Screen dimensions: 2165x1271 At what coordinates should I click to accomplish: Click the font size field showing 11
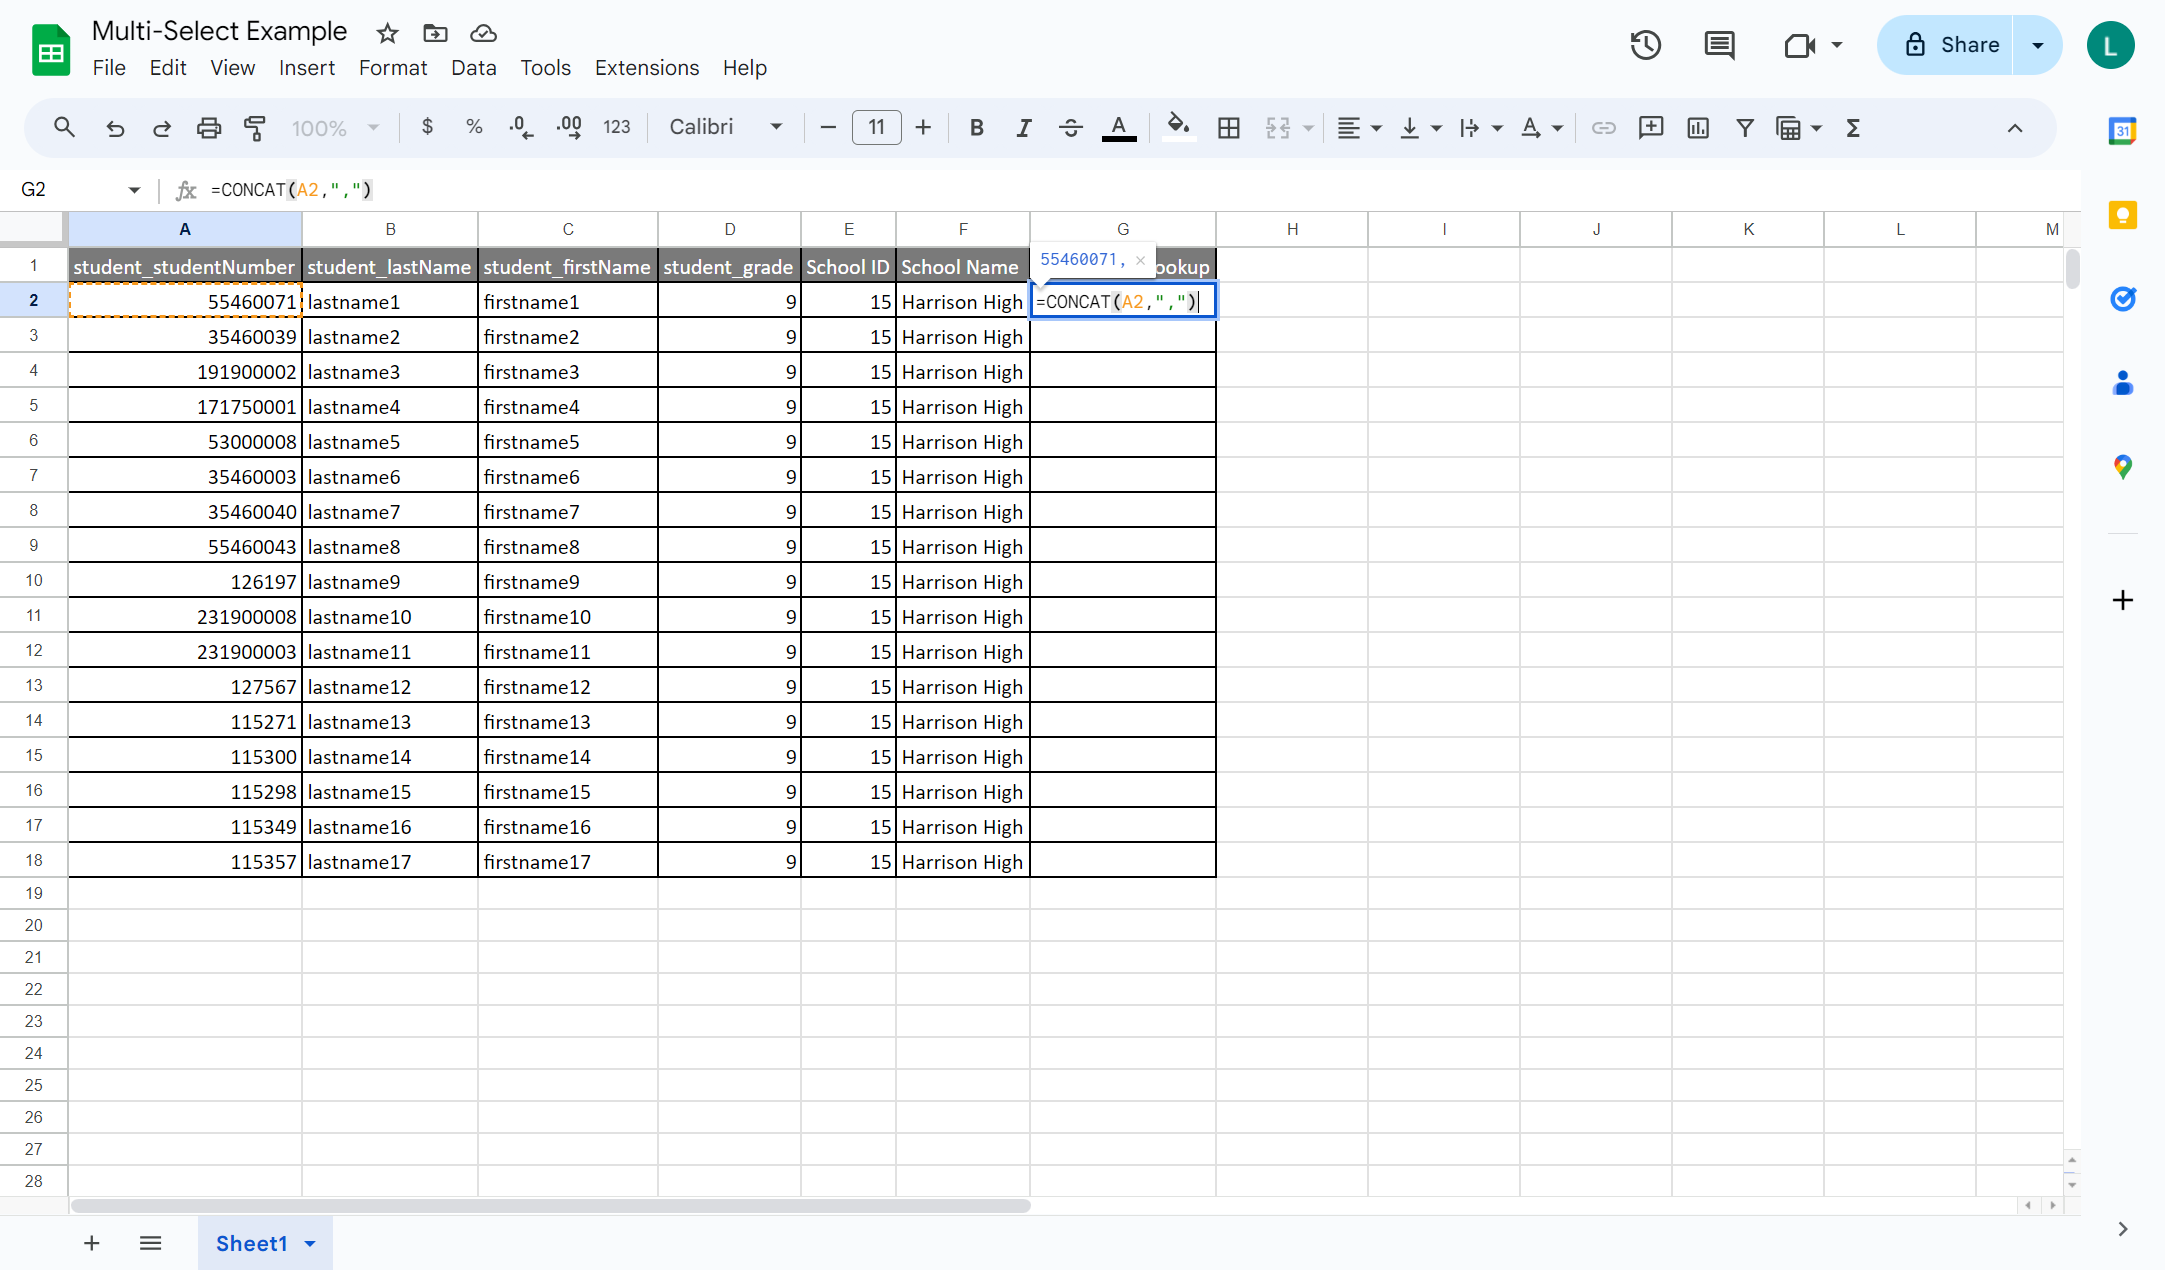coord(877,127)
